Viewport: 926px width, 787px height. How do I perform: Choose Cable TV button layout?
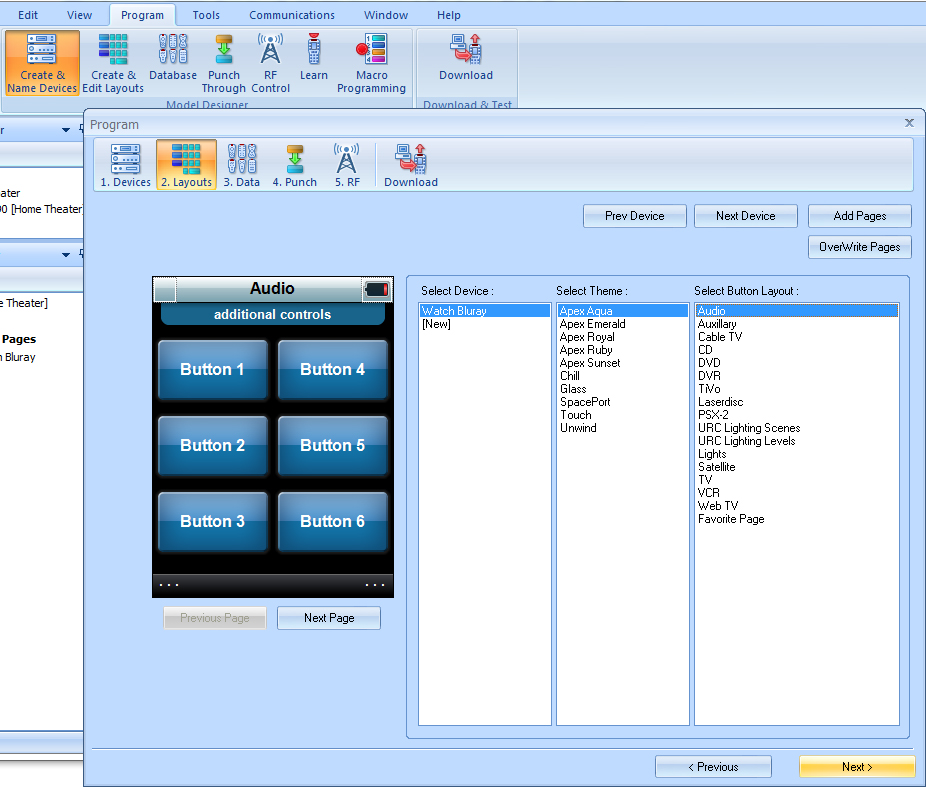[x=720, y=337]
